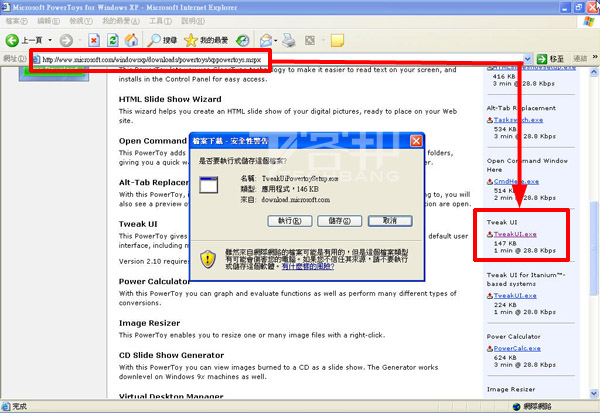Viewport: 600px width, 413px height.
Task: Click the page scrollbar down arrow
Action: coord(594,393)
